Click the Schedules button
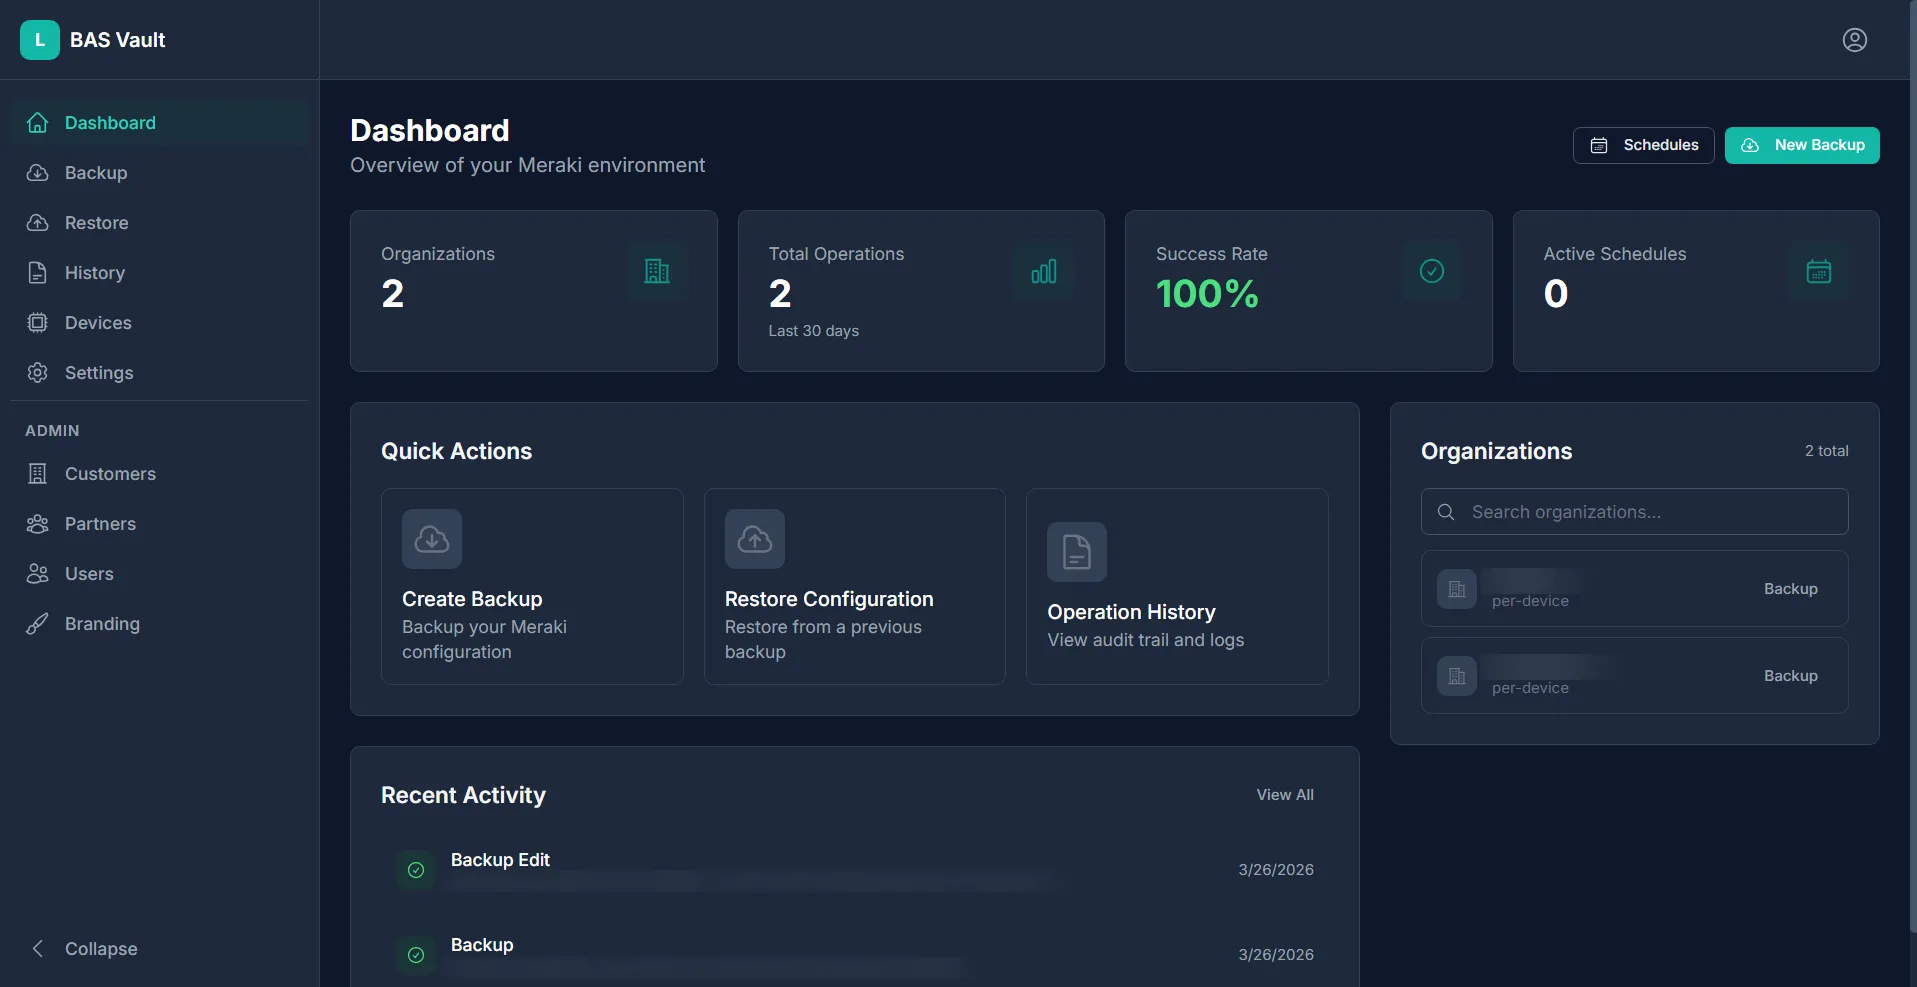Viewport: 1917px width, 987px height. (1644, 145)
